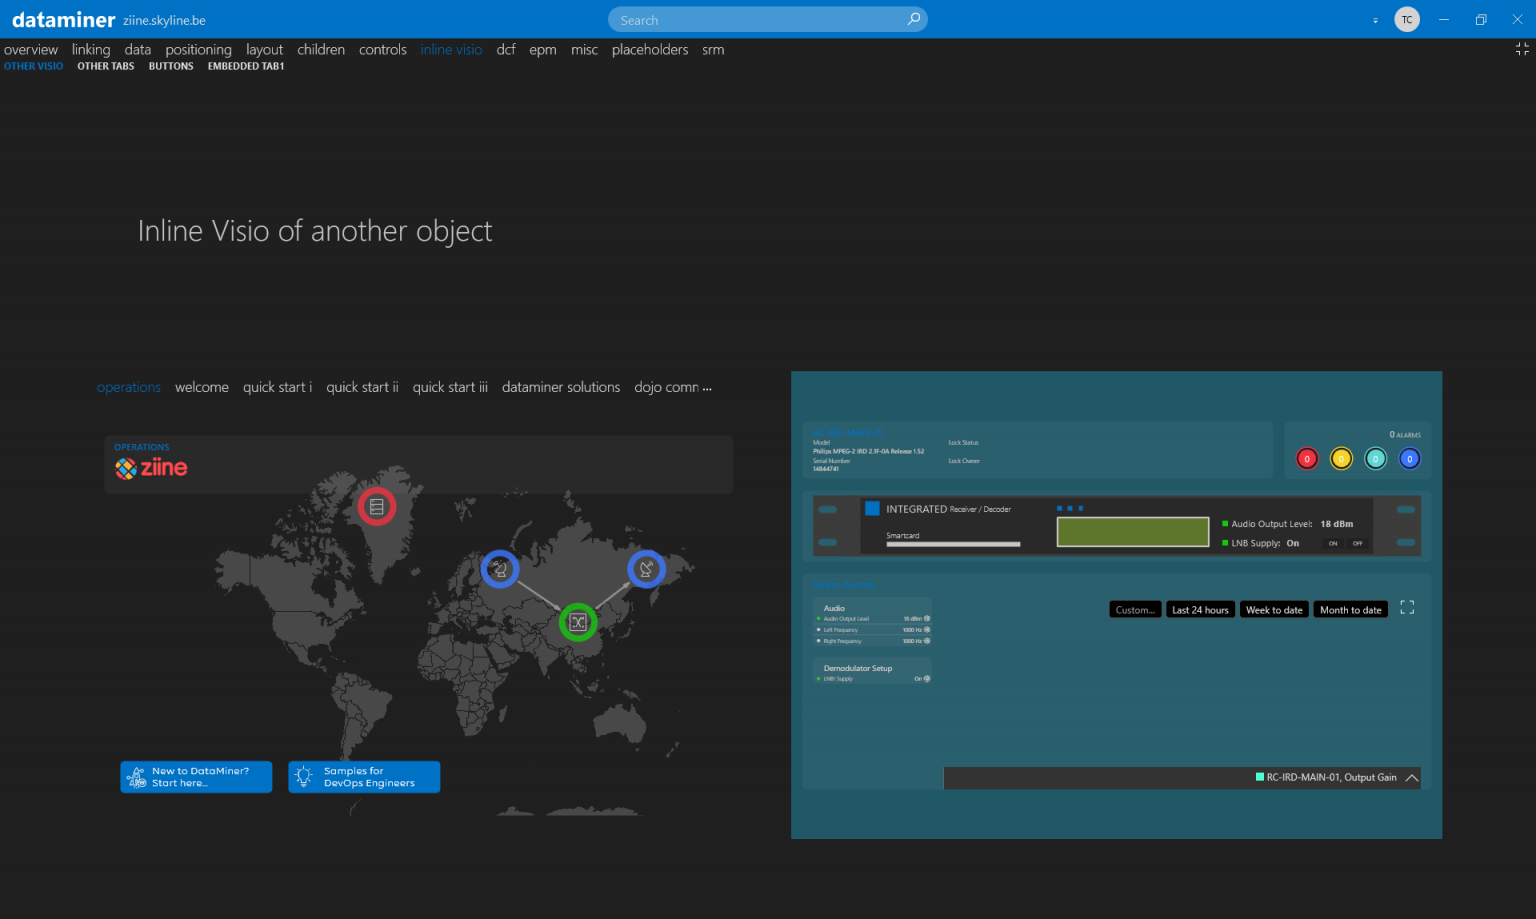Exit full-screen with the collapse corner icon
The height and width of the screenshot is (919, 1536).
point(1522,48)
